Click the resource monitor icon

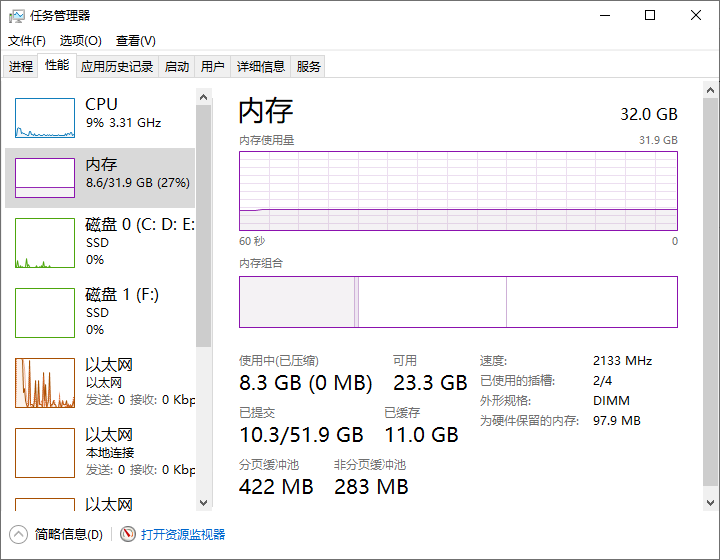click(128, 534)
